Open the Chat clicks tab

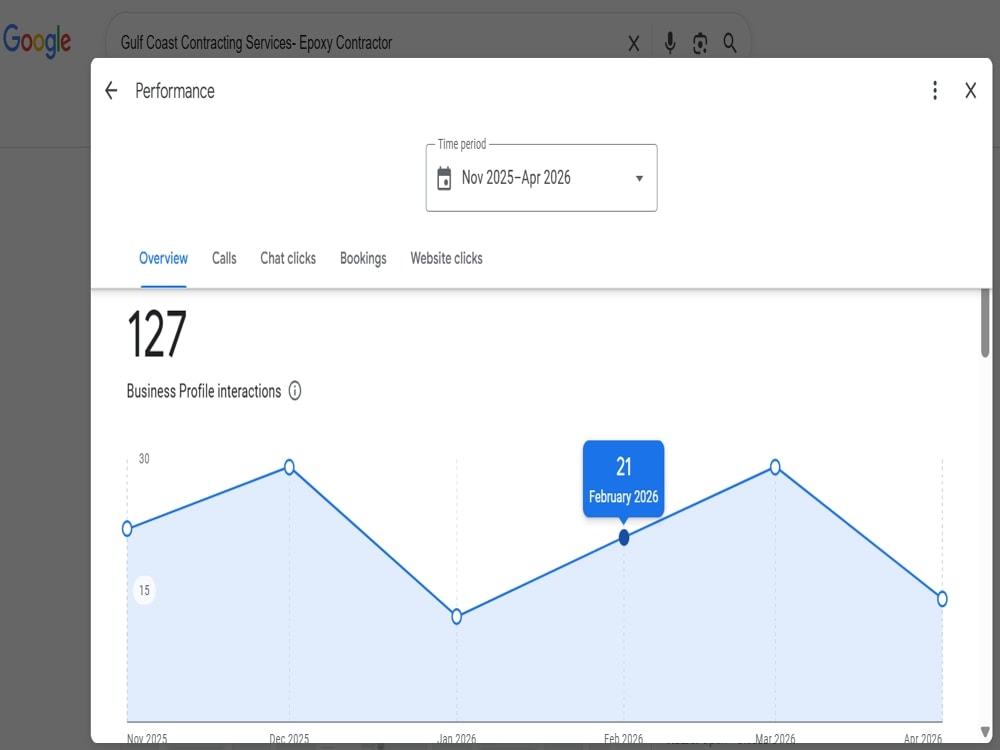click(288, 258)
